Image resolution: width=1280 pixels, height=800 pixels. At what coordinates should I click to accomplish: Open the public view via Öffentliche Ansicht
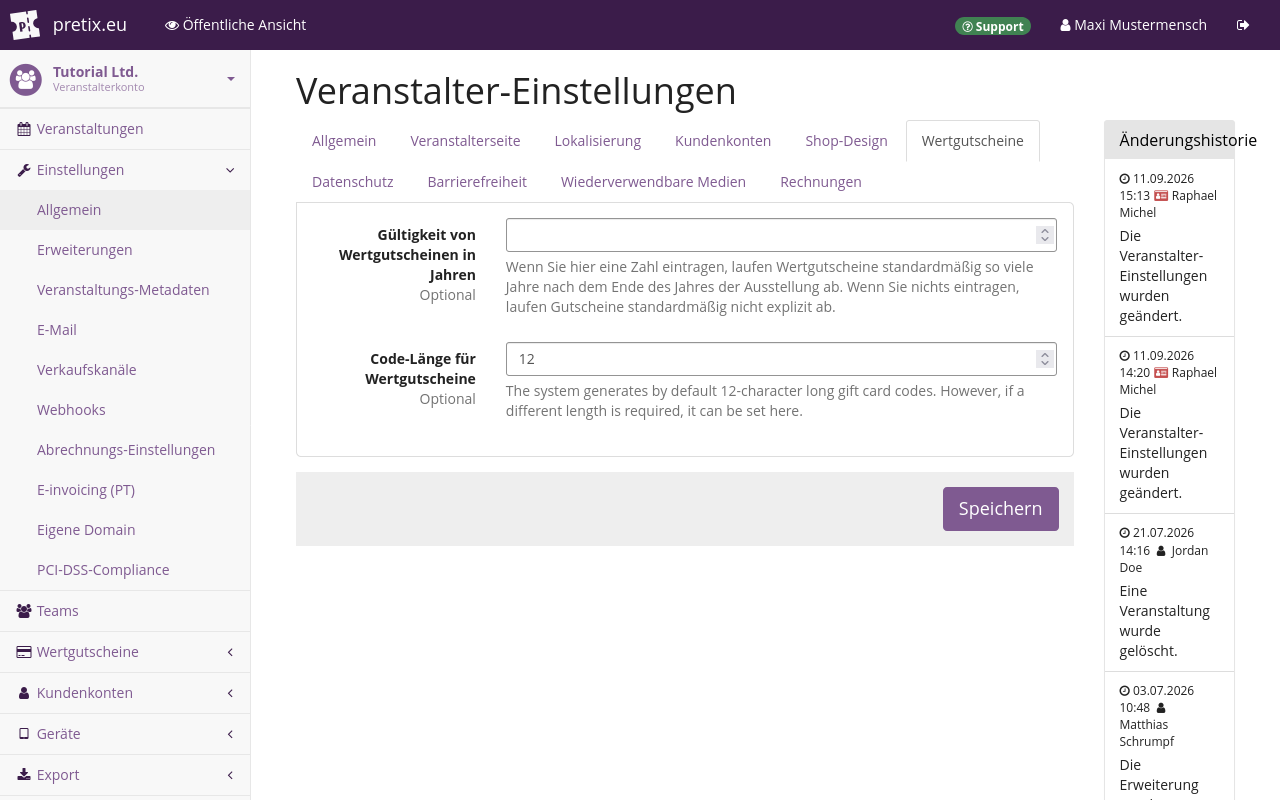(236, 25)
